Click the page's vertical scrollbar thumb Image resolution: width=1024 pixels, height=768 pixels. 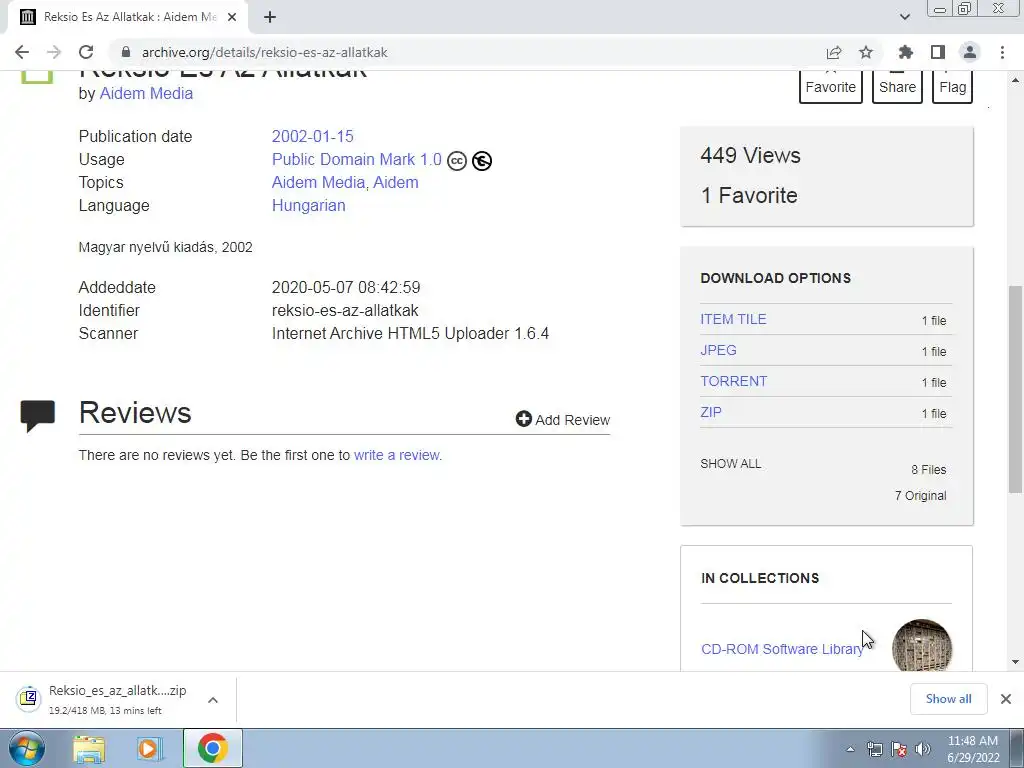pyautogui.click(x=1015, y=389)
